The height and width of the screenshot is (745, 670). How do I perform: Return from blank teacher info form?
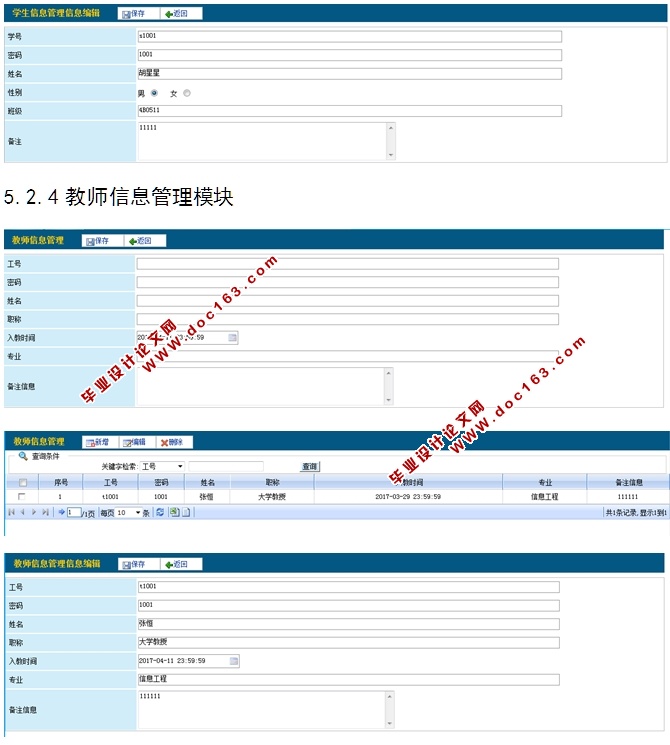coord(144,241)
